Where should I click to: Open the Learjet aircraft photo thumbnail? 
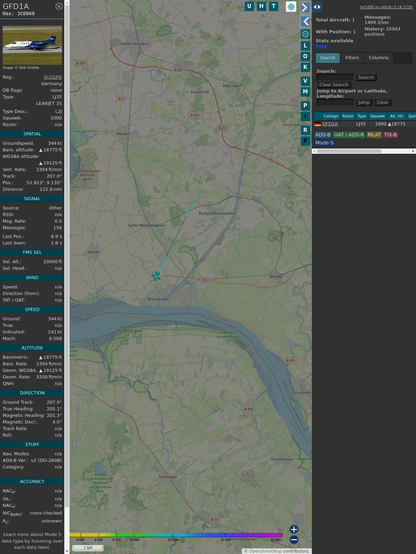click(x=32, y=45)
